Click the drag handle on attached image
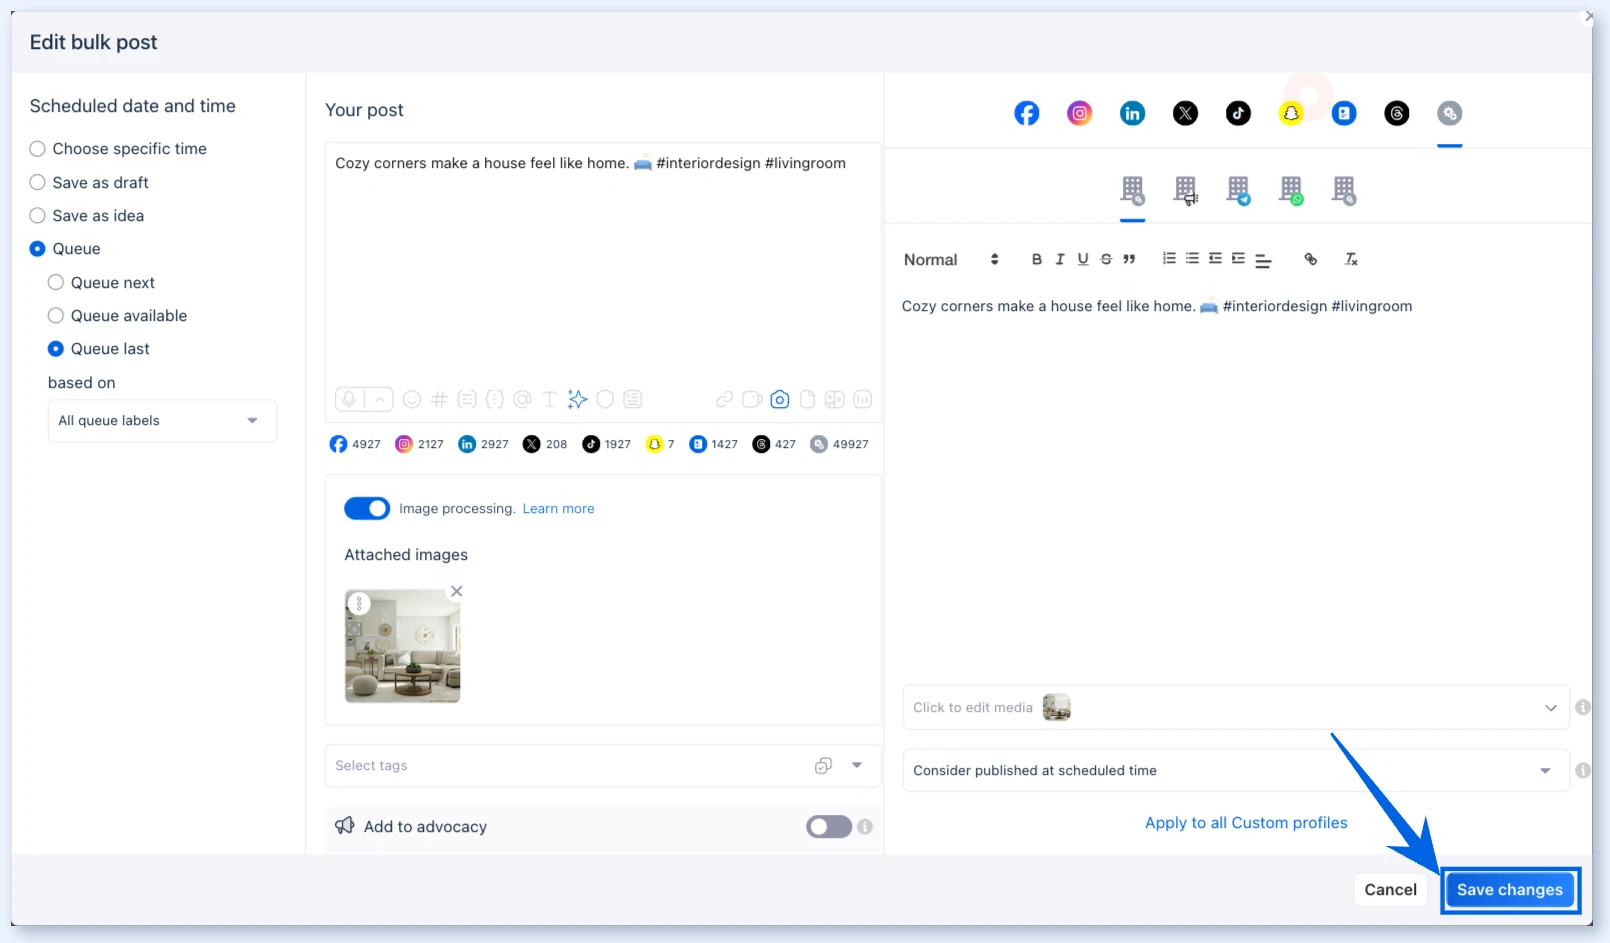Image resolution: width=1610 pixels, height=943 pixels. click(x=359, y=604)
